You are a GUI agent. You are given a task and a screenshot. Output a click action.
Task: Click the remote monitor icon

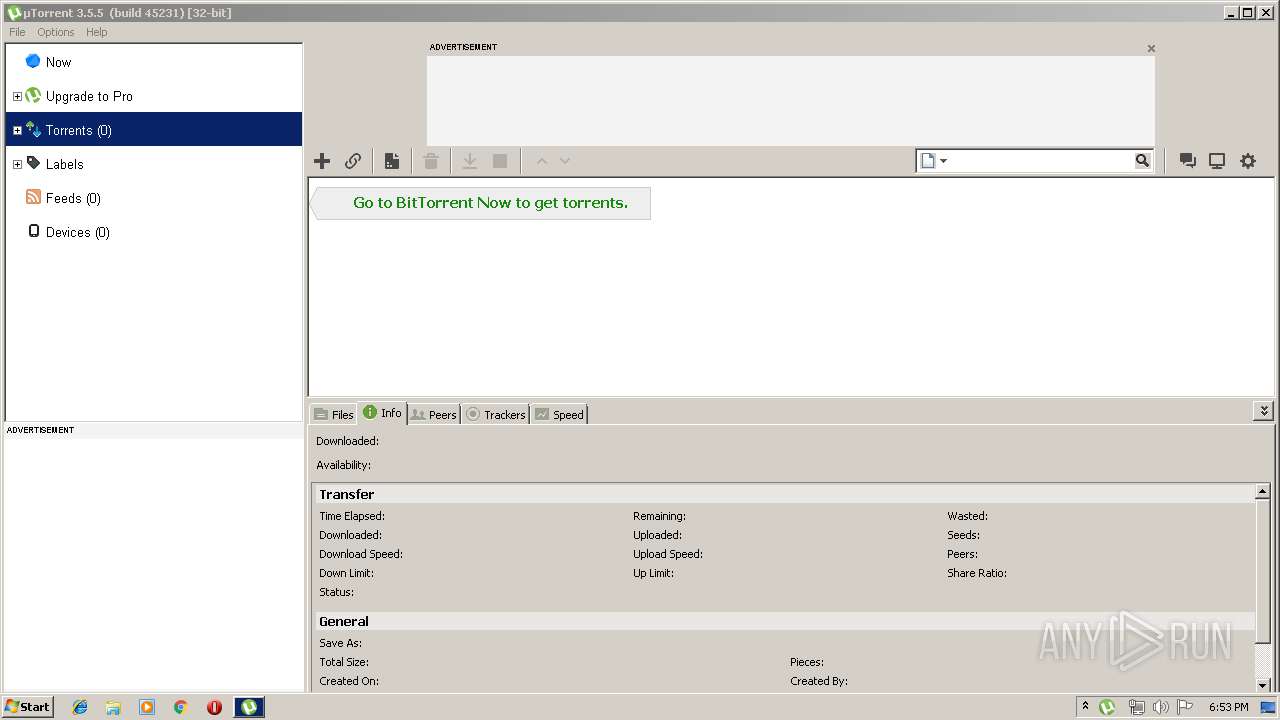1217,161
